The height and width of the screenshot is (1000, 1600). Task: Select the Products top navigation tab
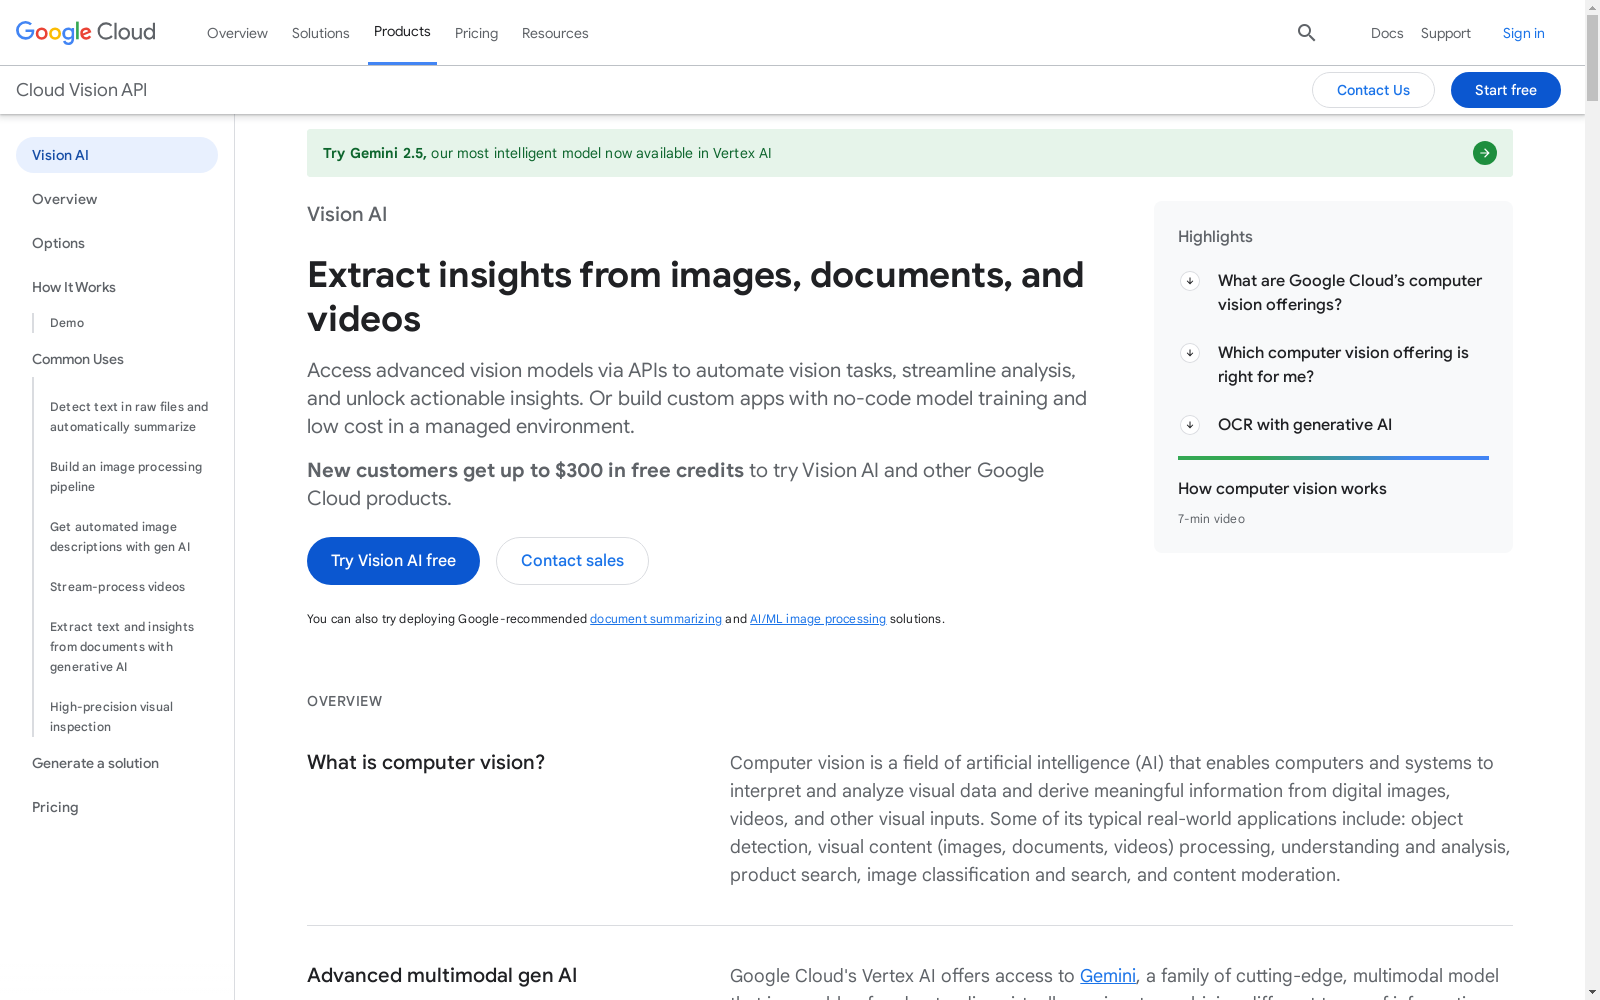(402, 32)
